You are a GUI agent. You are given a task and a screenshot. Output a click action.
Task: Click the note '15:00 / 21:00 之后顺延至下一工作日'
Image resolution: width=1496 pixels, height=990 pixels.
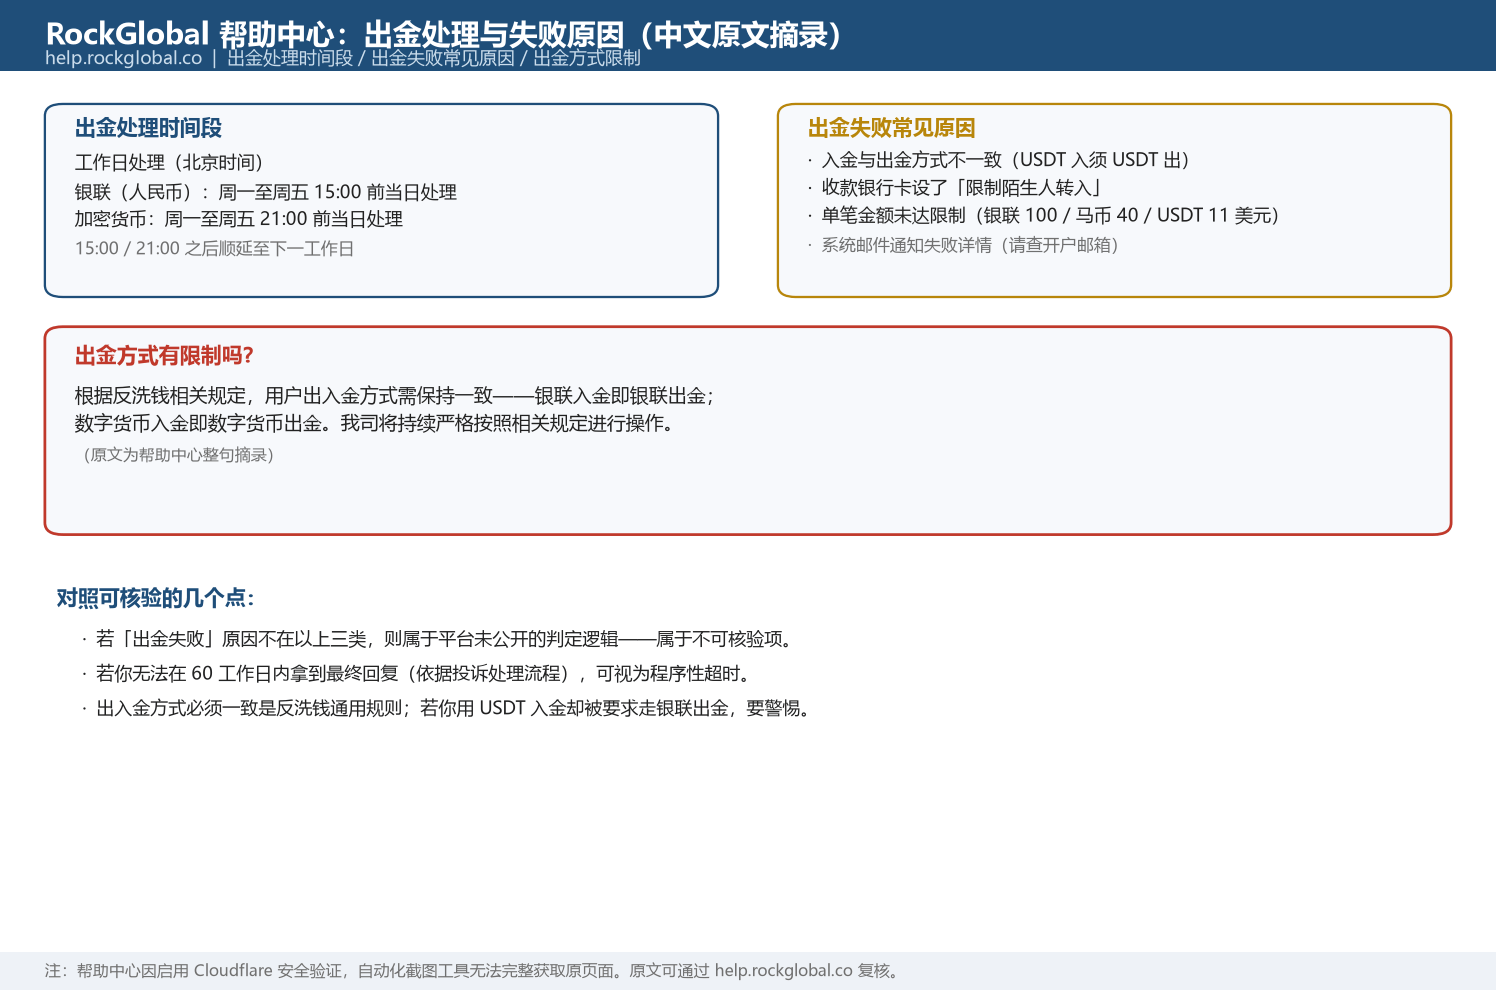click(215, 248)
